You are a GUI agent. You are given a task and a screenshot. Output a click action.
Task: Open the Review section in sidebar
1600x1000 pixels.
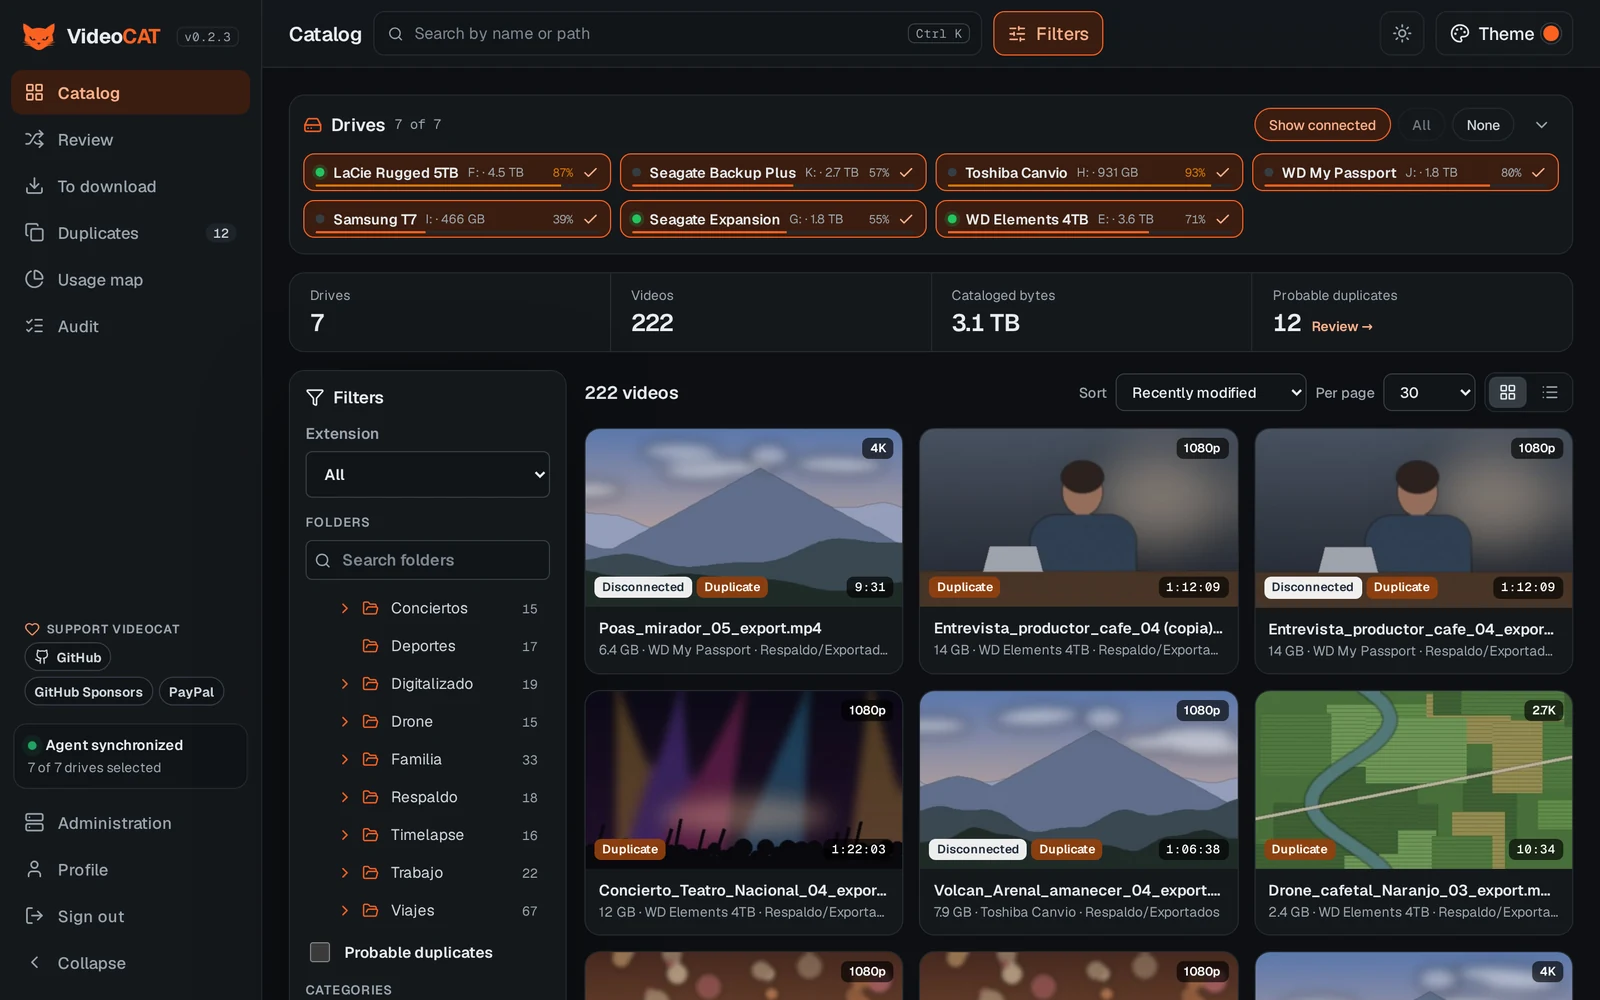coord(131,140)
